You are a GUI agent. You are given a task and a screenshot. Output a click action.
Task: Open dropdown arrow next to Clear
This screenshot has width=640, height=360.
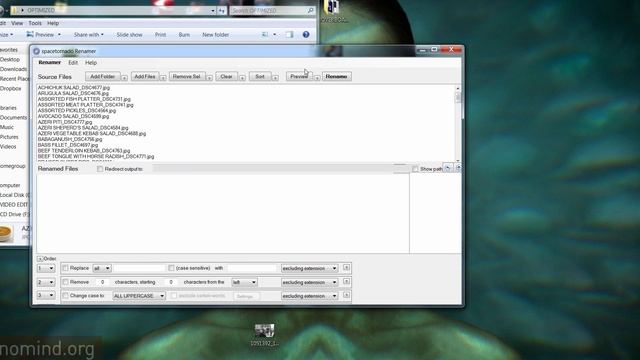point(242,78)
